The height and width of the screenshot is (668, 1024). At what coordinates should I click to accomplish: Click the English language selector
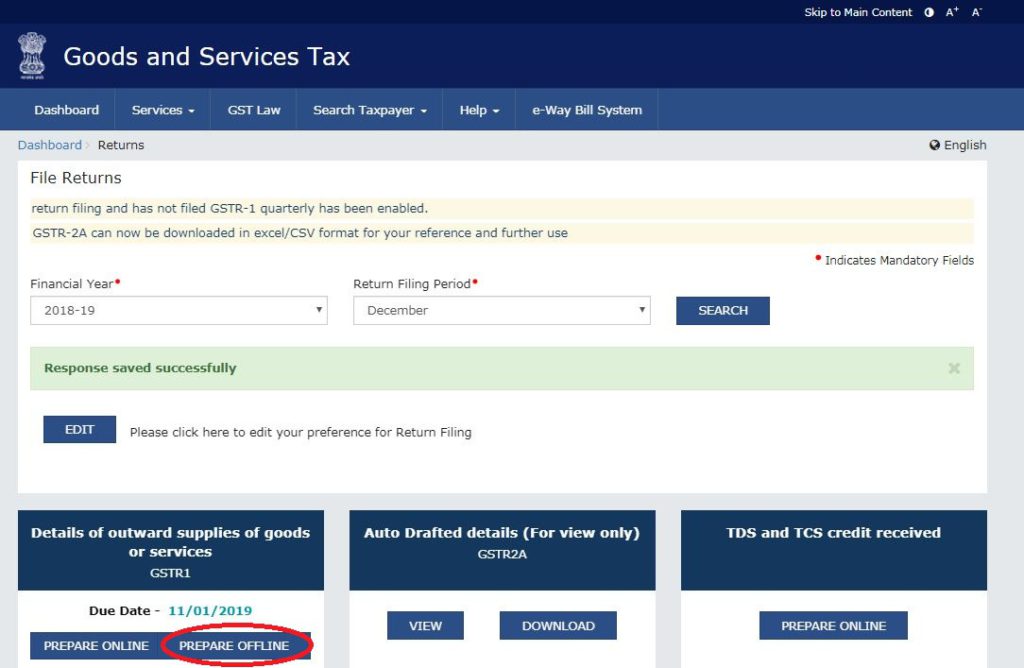(x=958, y=145)
